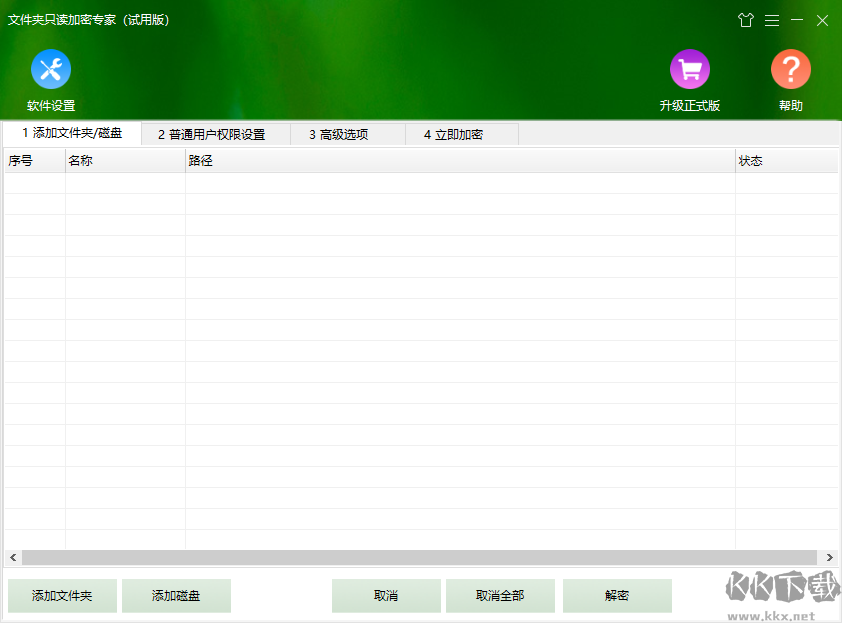Close the application window
Screen dimensions: 842x623
pyautogui.click(x=822, y=20)
